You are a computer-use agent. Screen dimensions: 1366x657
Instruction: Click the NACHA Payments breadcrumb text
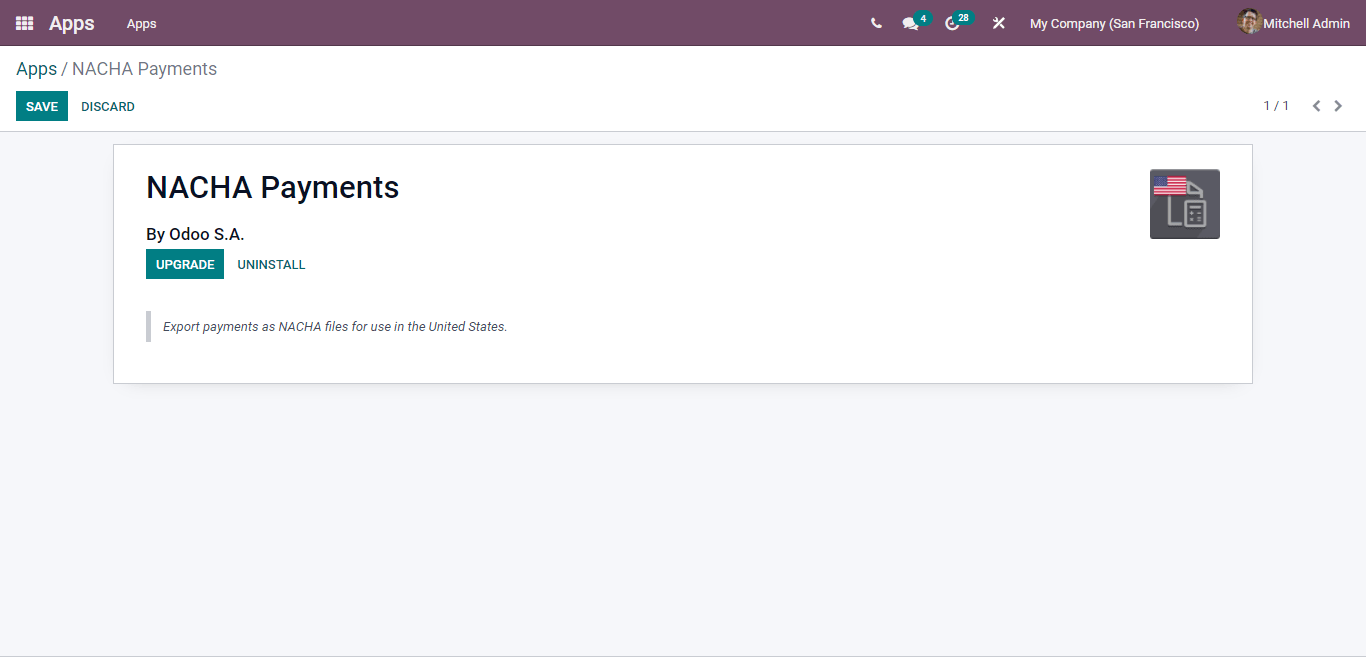pos(144,69)
